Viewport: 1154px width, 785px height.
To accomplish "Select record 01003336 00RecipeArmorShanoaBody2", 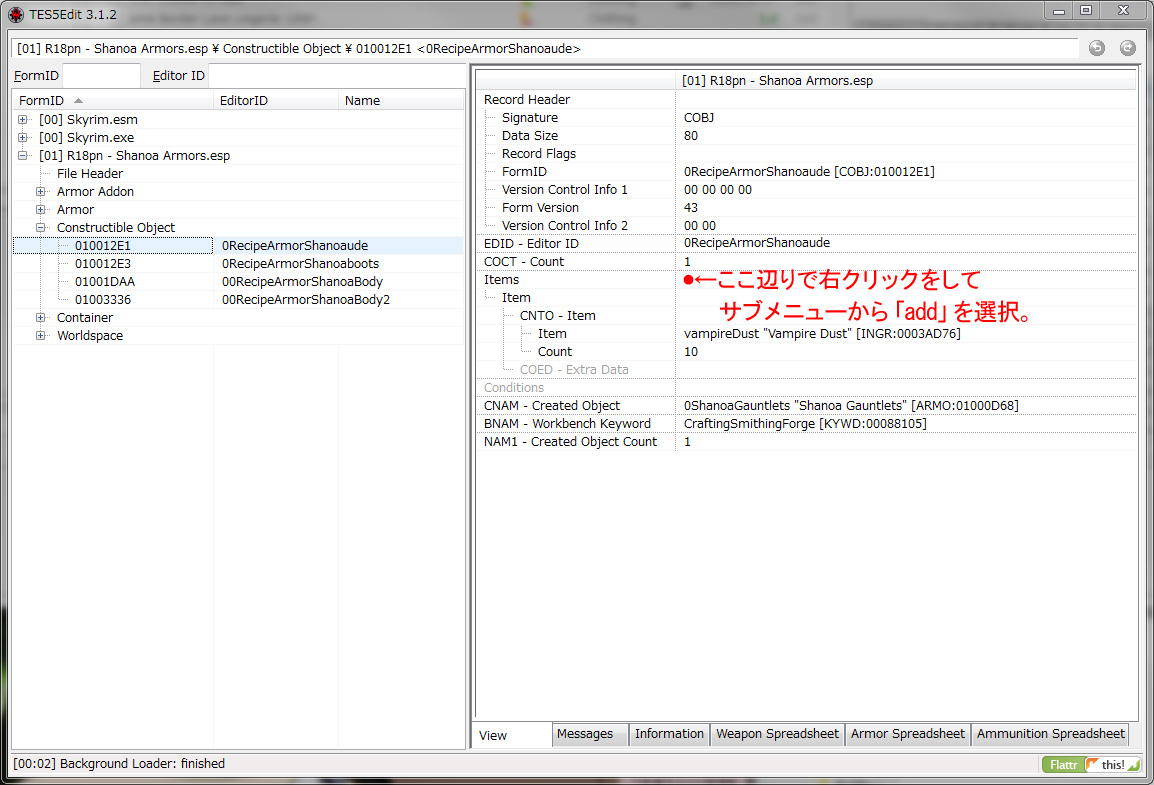I will click(x=239, y=299).
